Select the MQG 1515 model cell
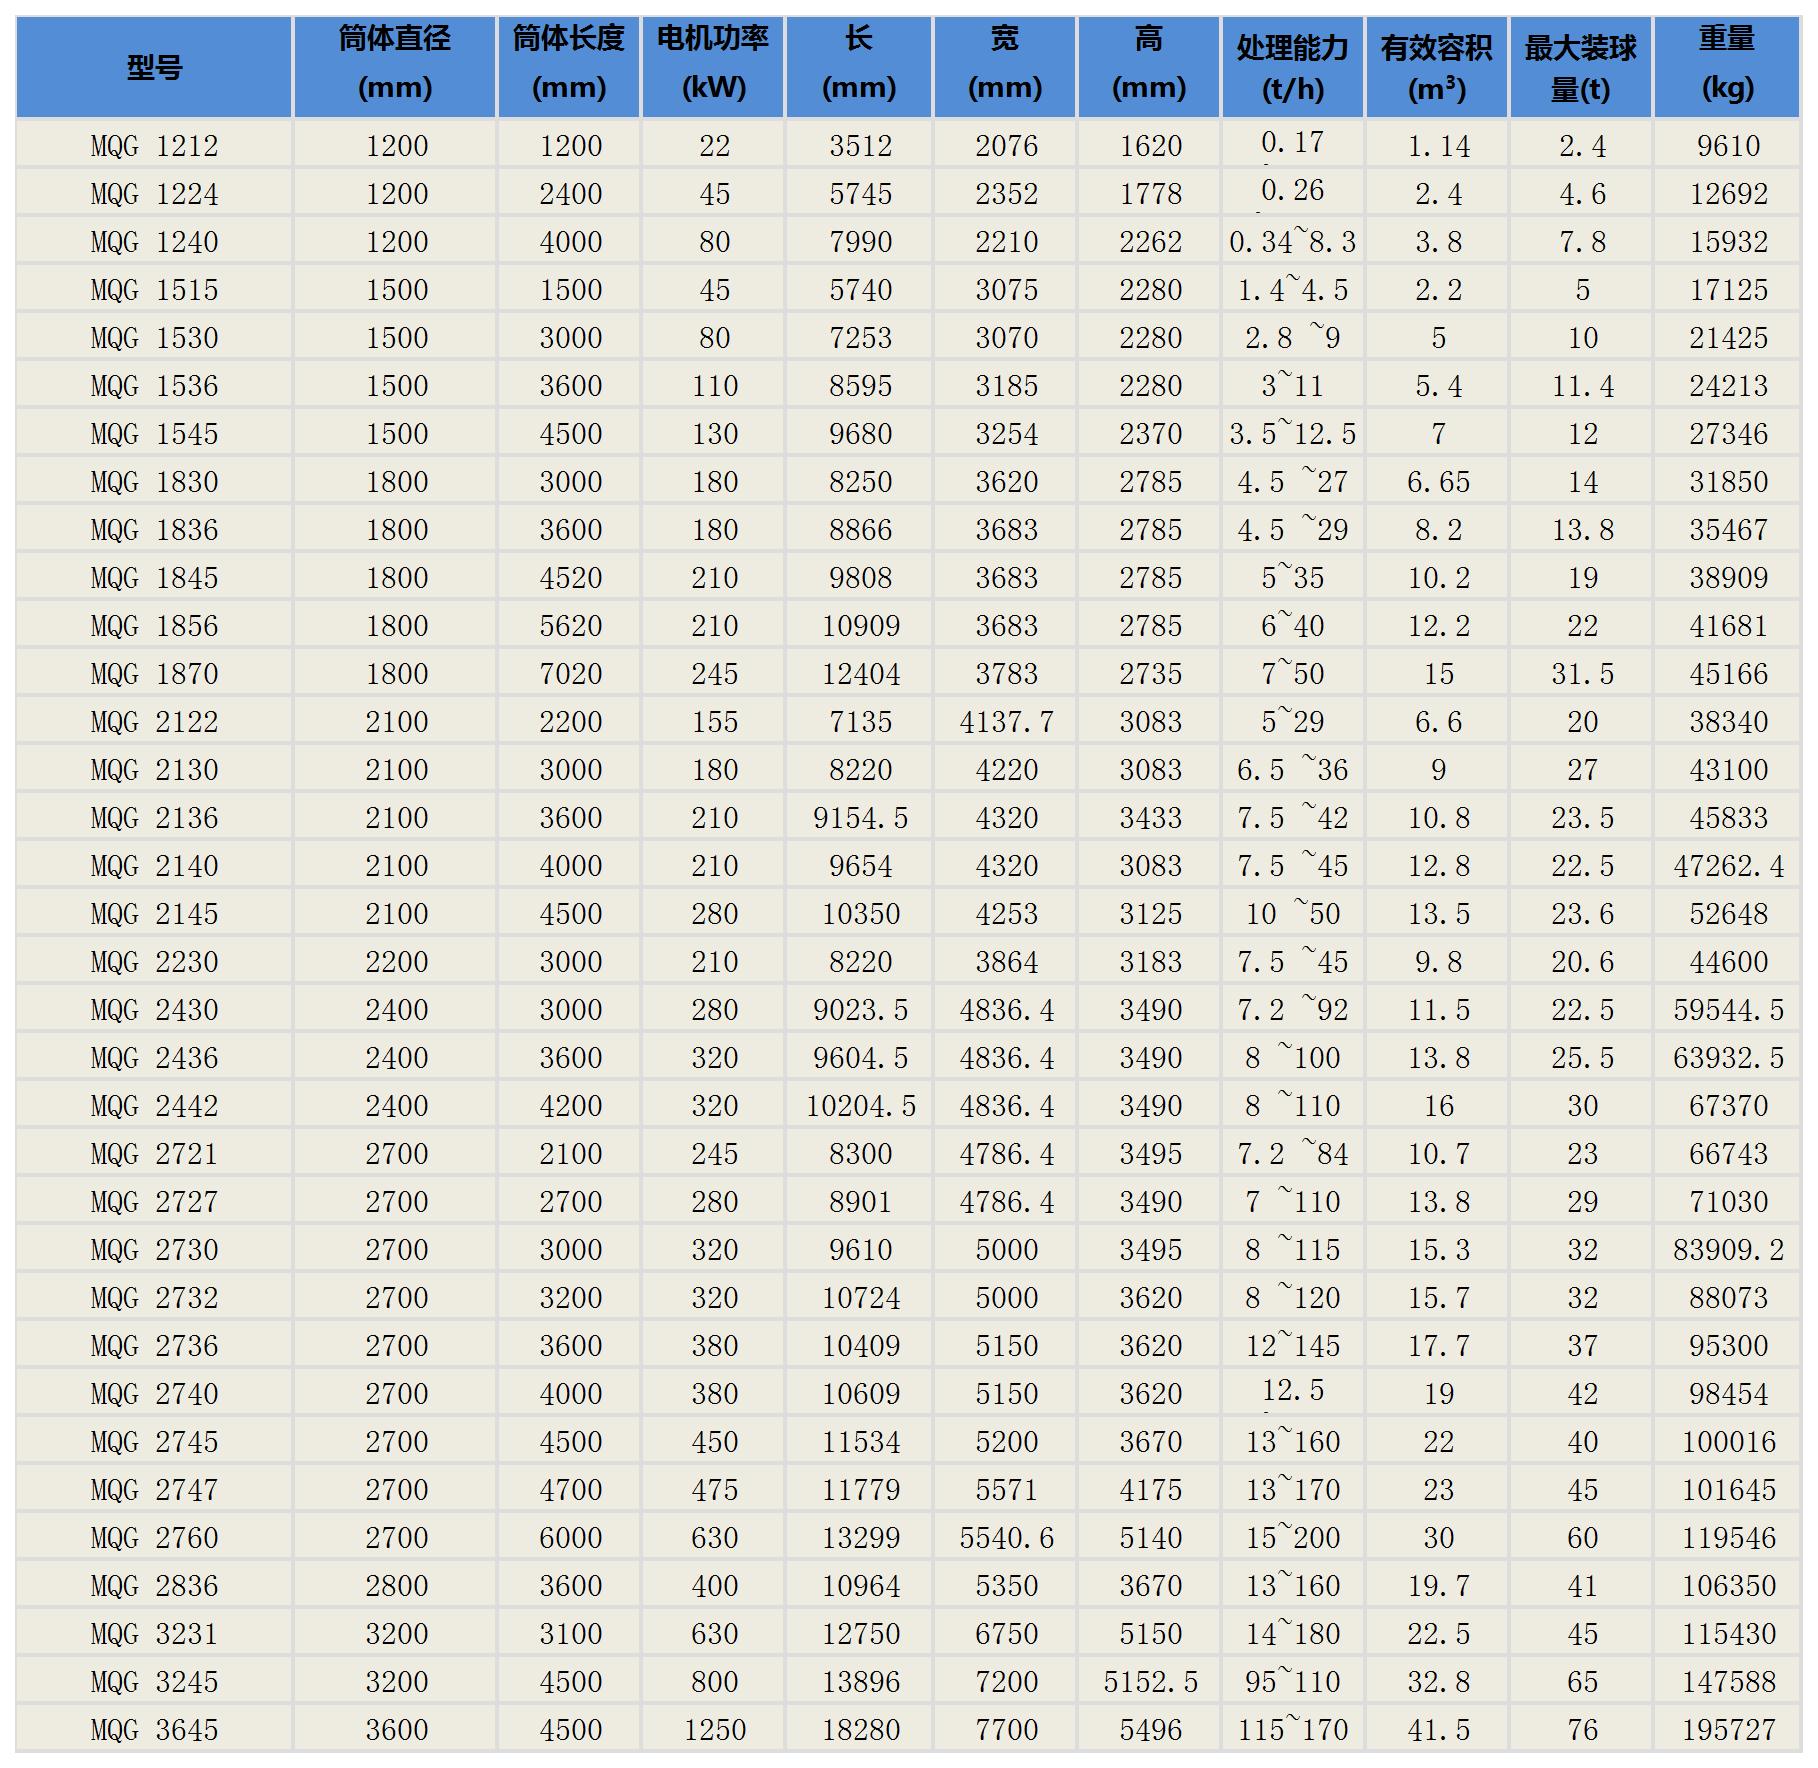1818x1768 pixels. (154, 290)
